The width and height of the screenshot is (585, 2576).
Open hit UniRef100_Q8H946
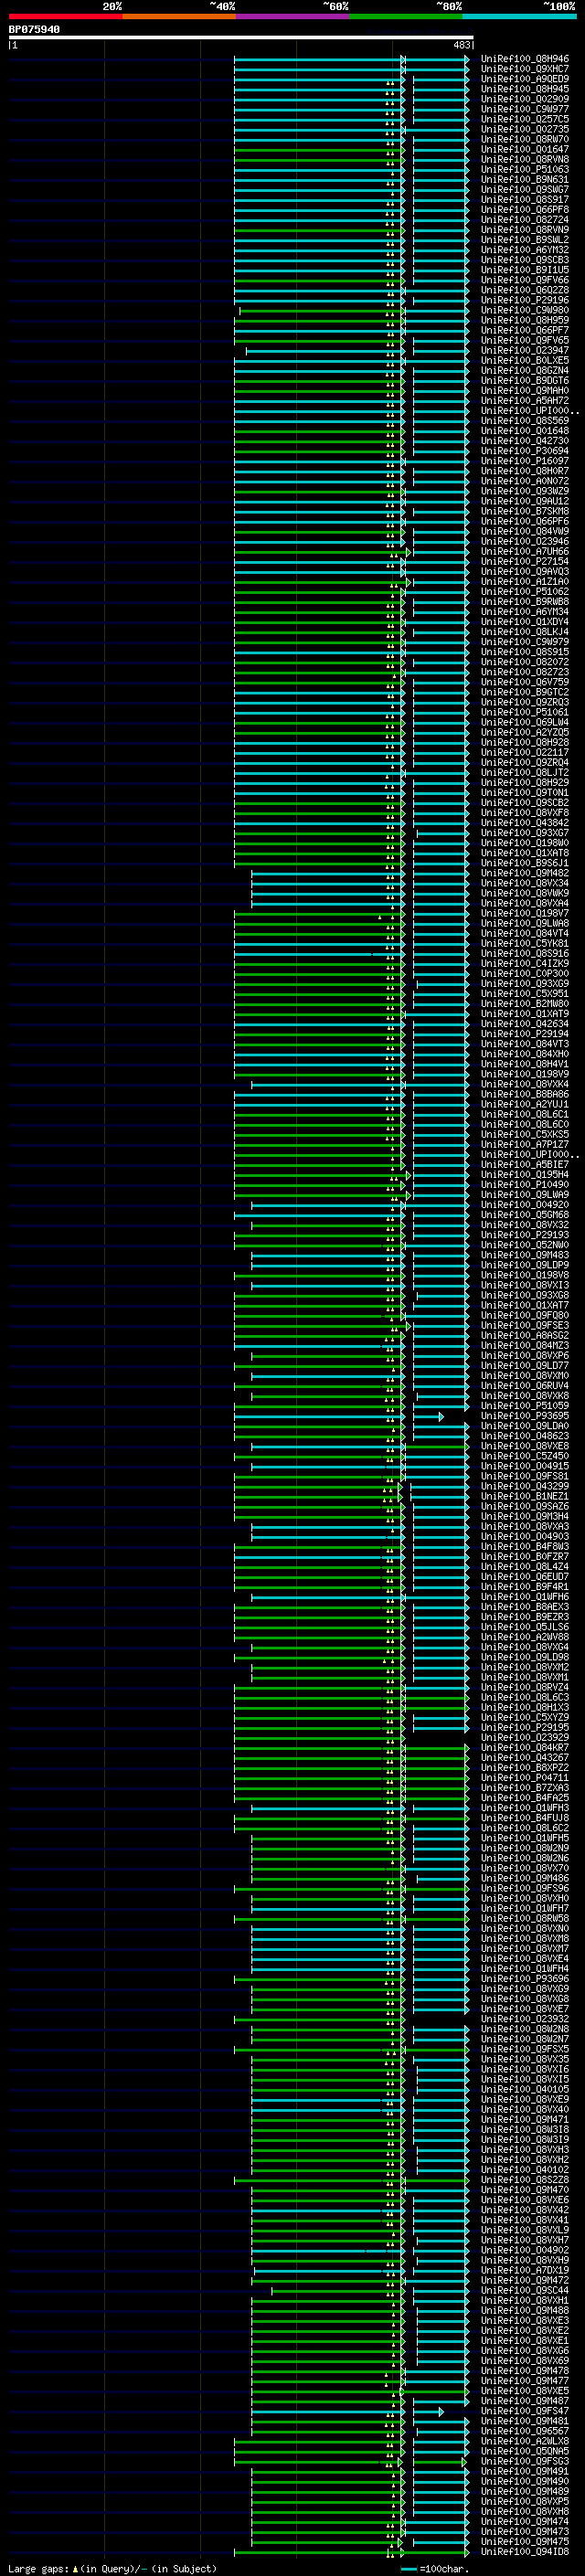pos(525,59)
